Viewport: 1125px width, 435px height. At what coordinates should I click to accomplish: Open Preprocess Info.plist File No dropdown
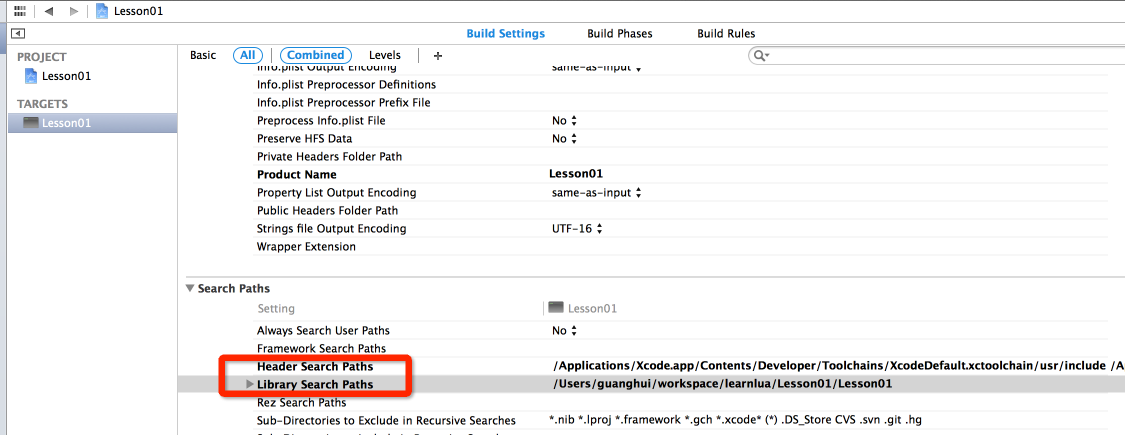565,121
